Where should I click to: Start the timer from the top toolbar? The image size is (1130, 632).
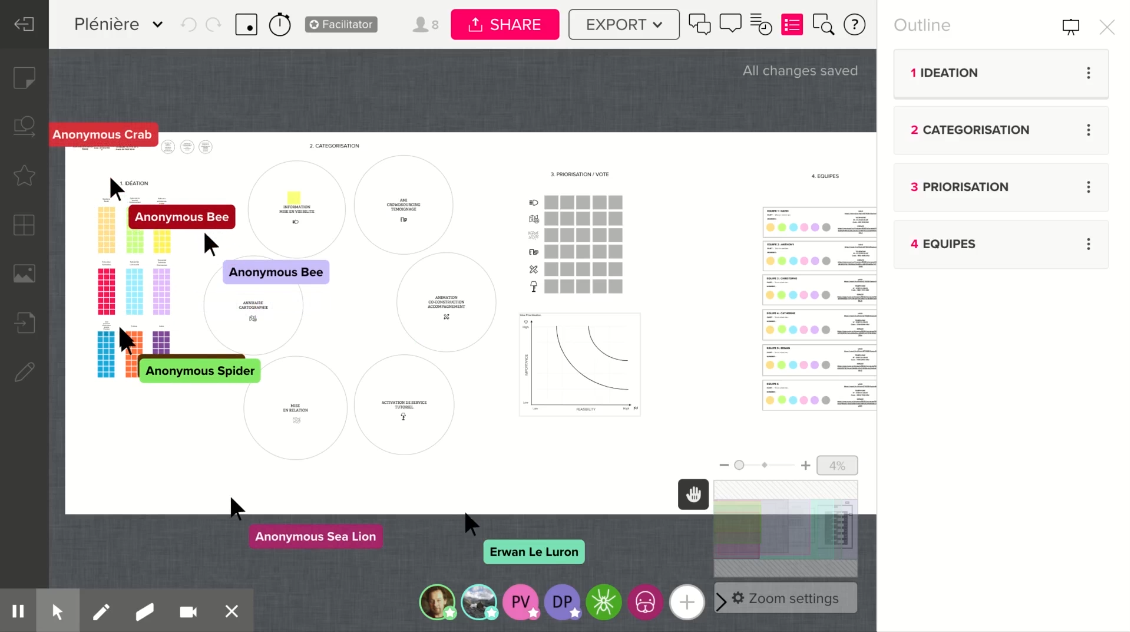point(280,25)
